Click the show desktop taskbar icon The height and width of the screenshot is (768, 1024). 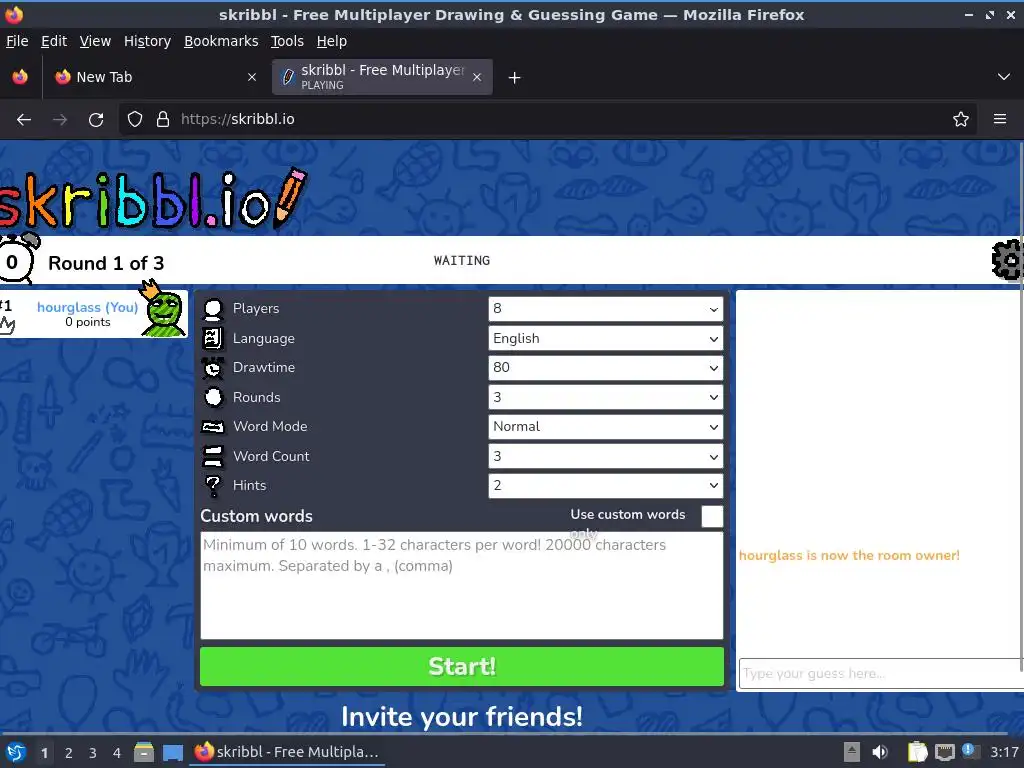tap(173, 752)
